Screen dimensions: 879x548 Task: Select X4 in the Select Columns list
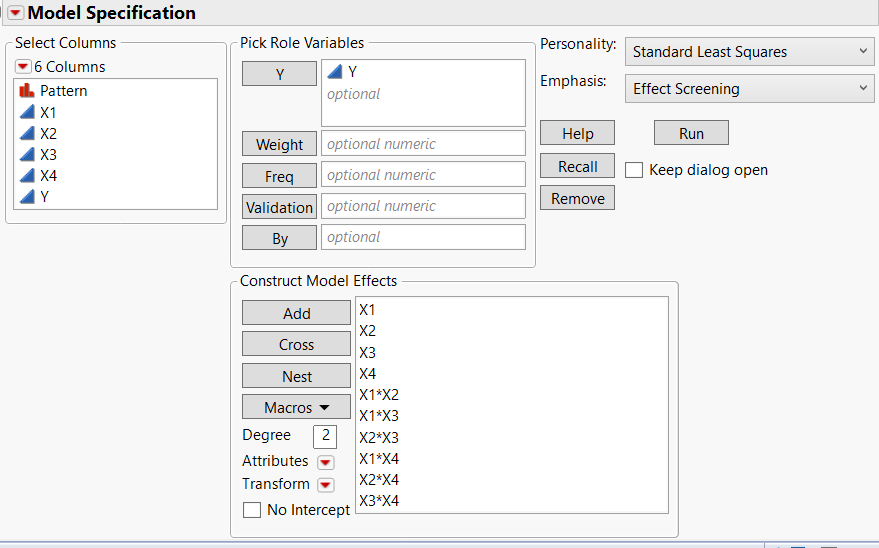point(48,175)
